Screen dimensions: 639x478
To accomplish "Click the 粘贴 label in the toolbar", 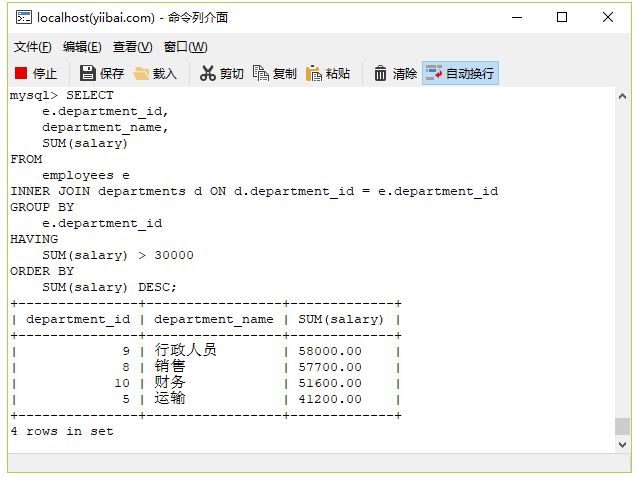I will click(x=338, y=74).
